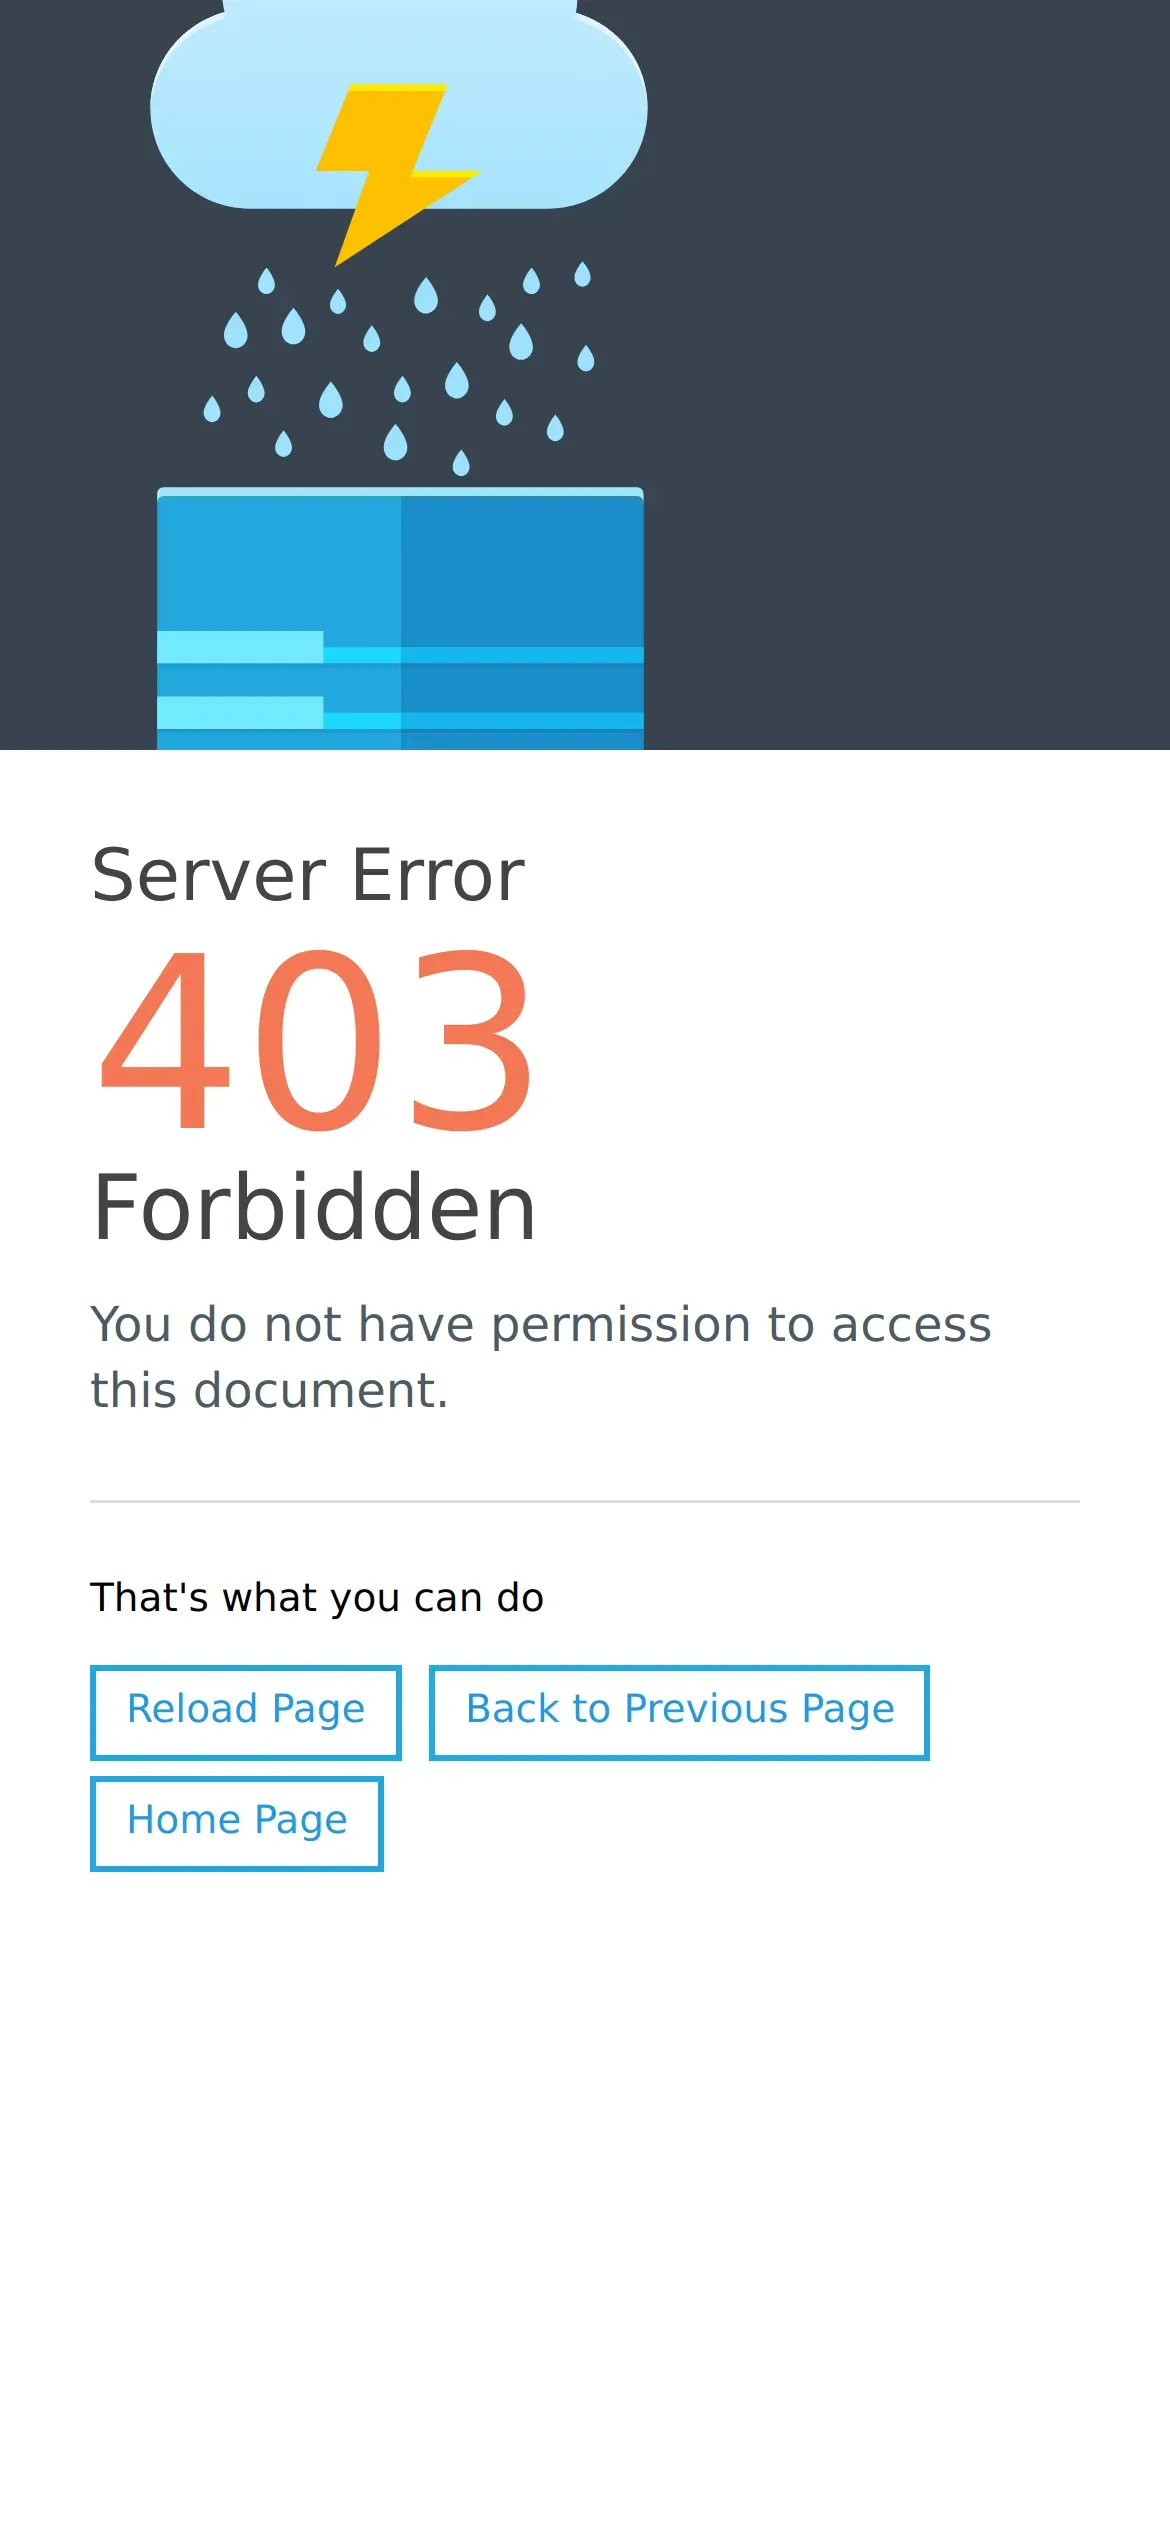Screen dimensions: 1170x2532
Task: Click the Server Error heading
Action: coord(308,875)
